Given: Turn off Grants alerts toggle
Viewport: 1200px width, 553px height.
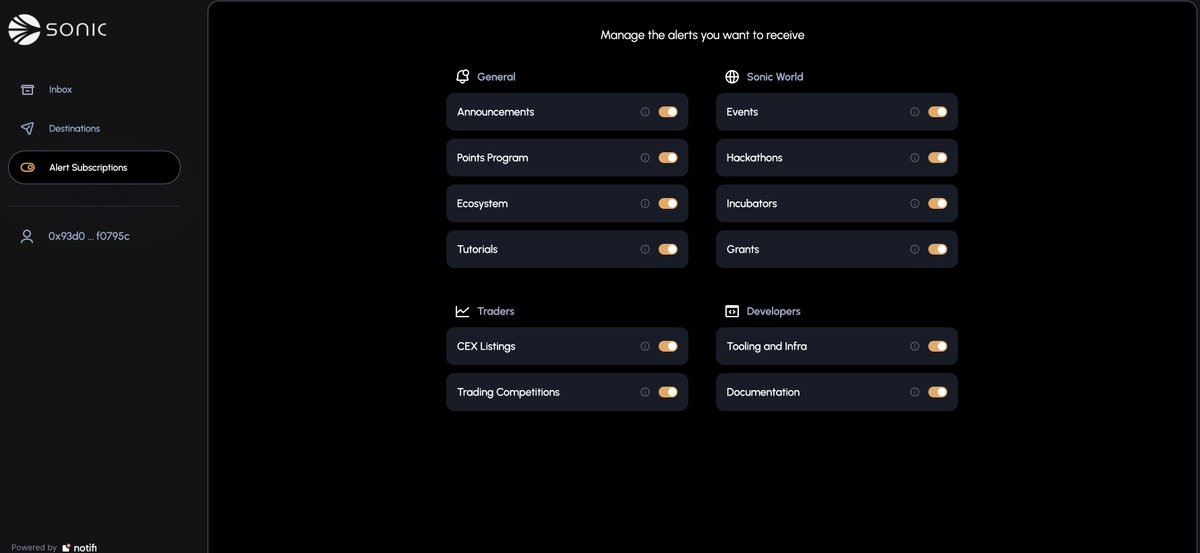Looking at the screenshot, I should (937, 250).
